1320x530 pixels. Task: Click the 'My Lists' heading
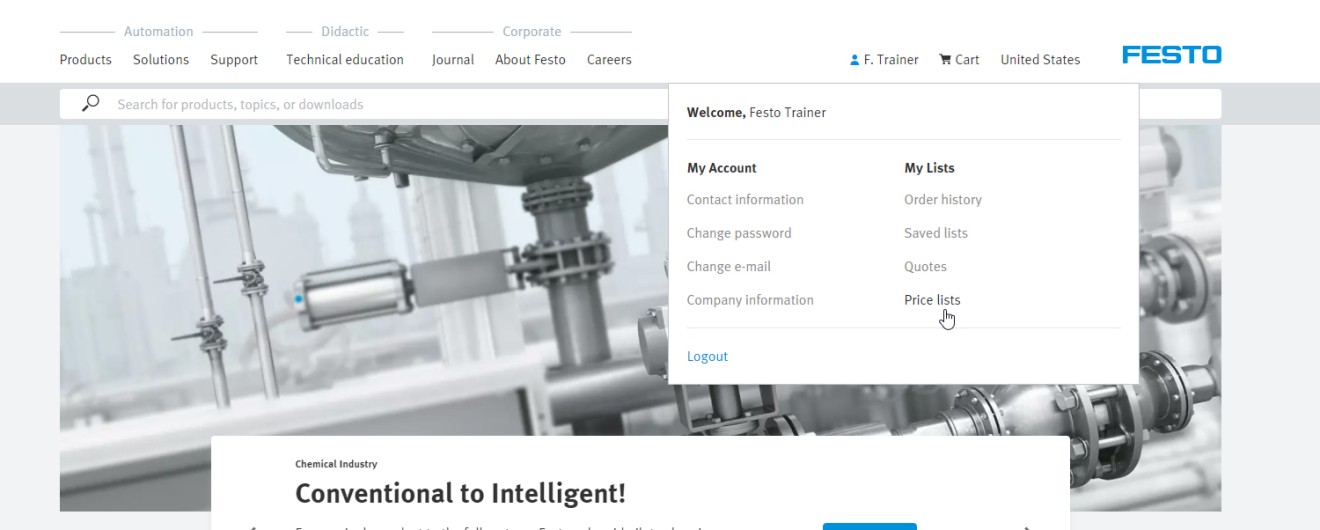(x=929, y=168)
